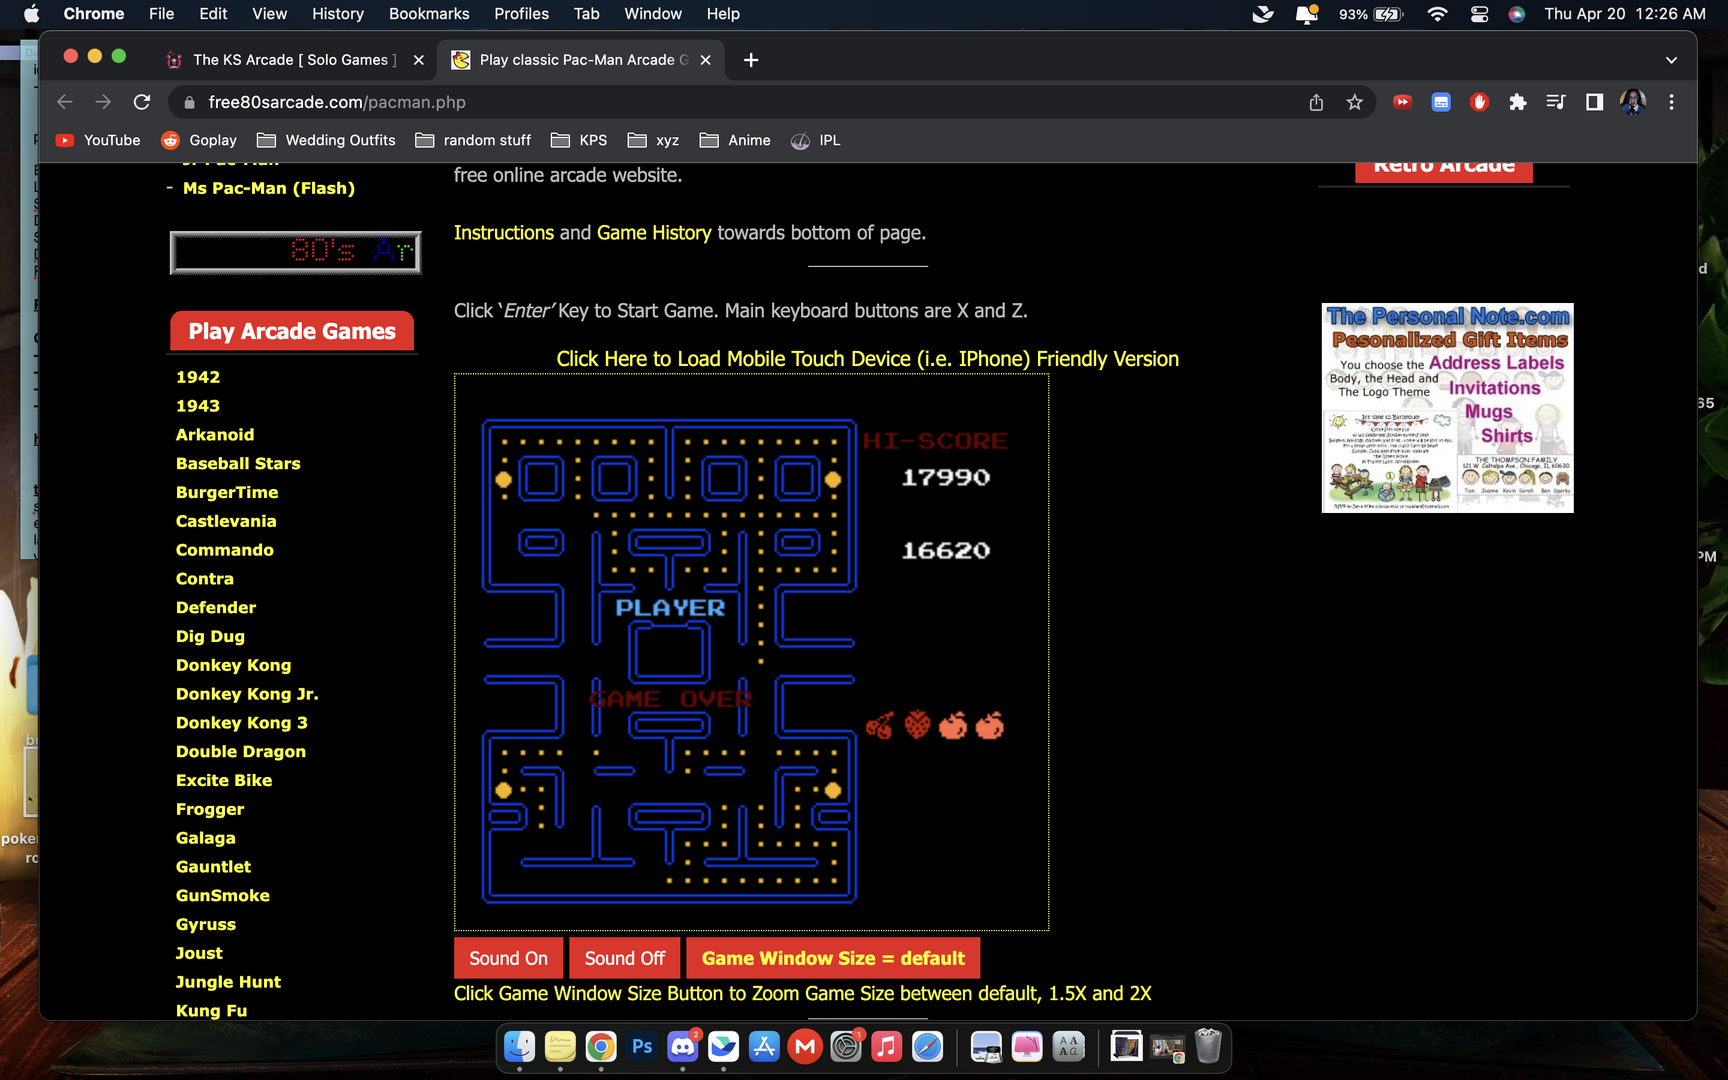
Task: Expand the random stuff bookmark folder
Action: click(x=473, y=140)
